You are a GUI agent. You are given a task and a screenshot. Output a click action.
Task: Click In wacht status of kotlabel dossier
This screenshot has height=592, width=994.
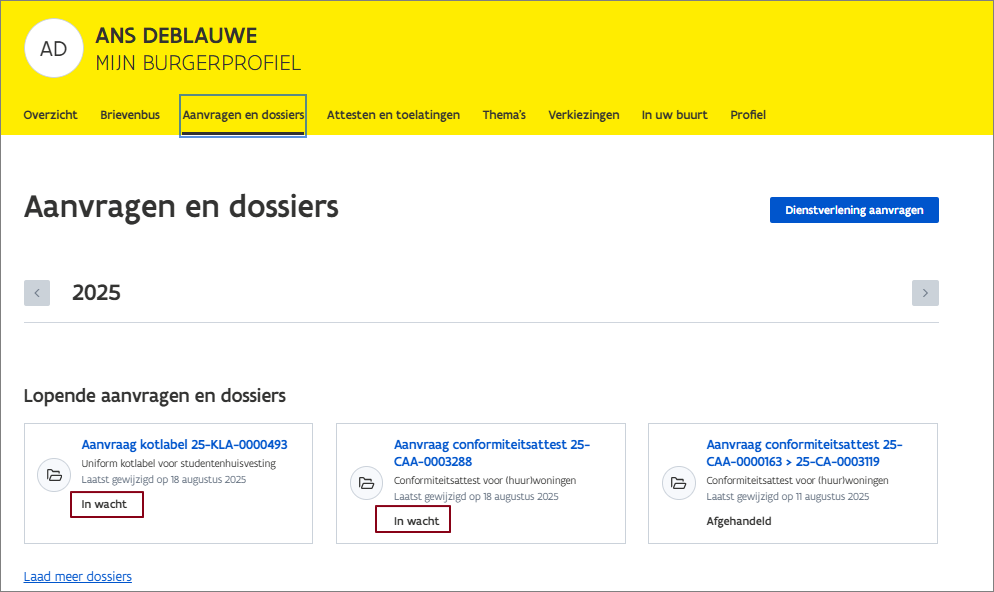pyautogui.click(x=105, y=505)
